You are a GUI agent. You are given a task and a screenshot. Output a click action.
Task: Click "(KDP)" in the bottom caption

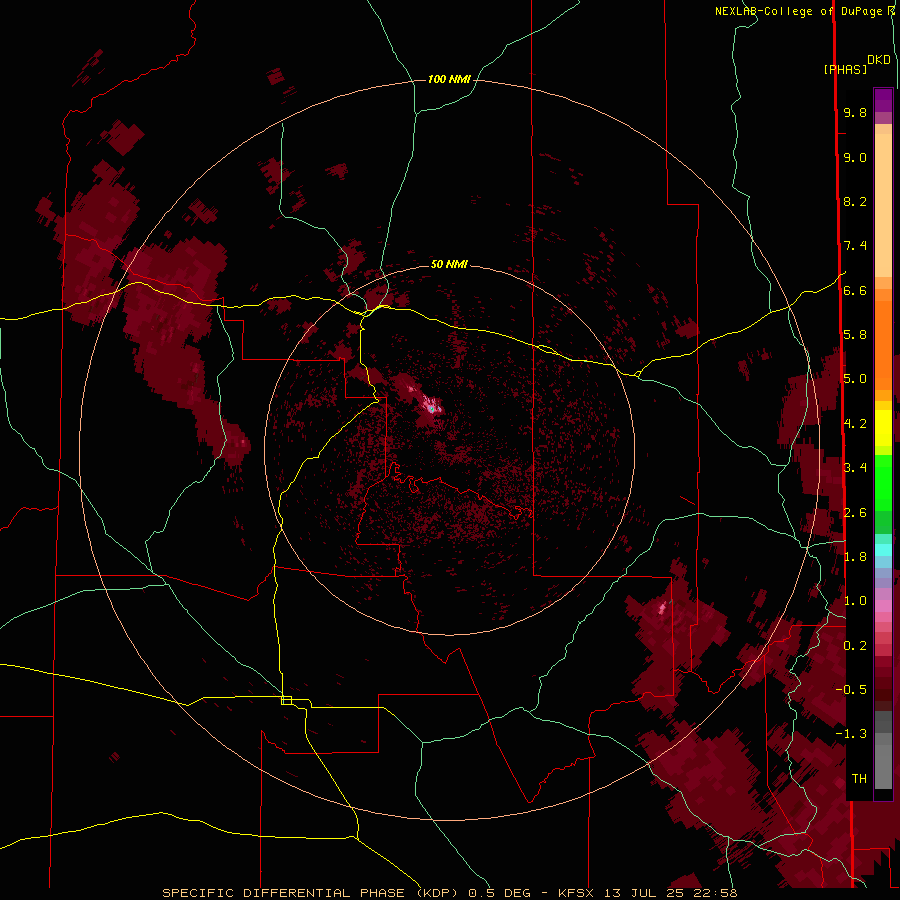(438, 893)
